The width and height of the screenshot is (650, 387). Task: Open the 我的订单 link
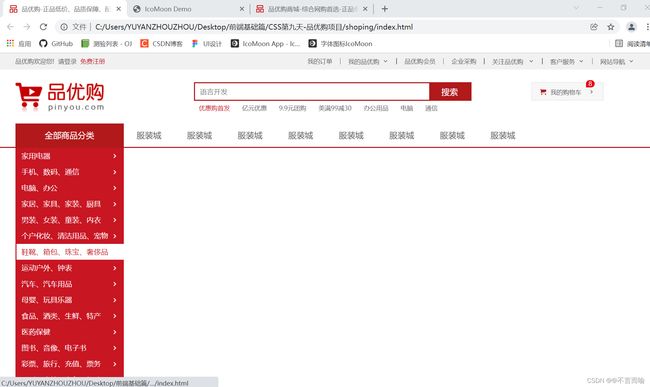click(320, 61)
